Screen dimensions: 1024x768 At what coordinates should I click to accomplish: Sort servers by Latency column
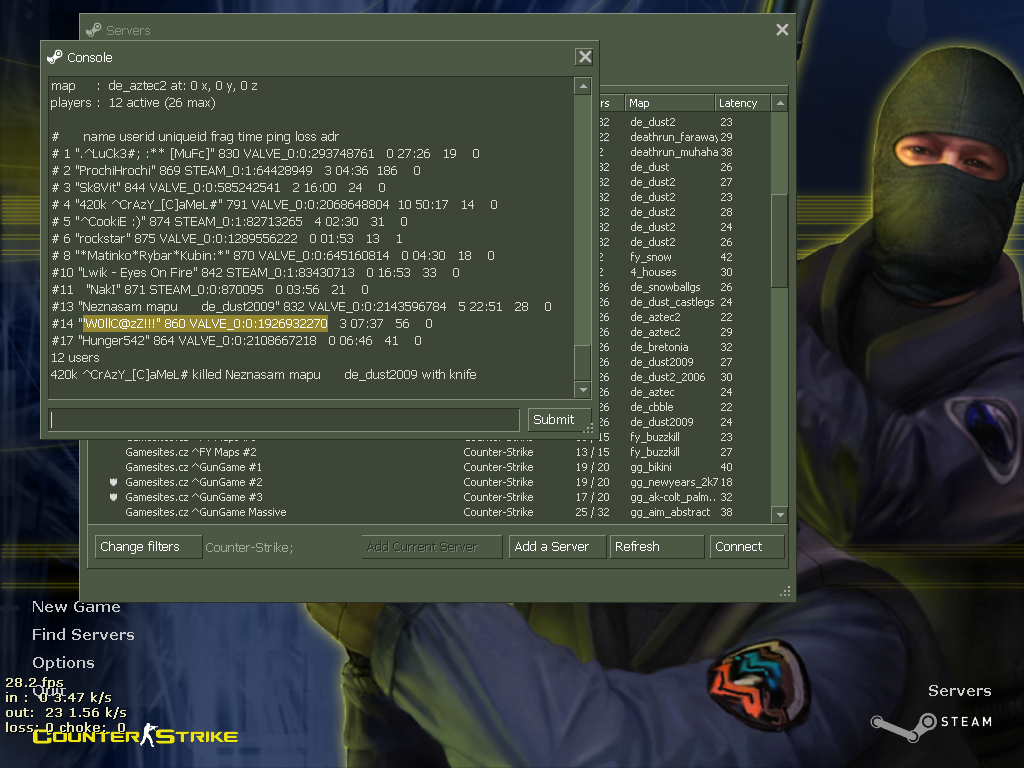click(742, 103)
